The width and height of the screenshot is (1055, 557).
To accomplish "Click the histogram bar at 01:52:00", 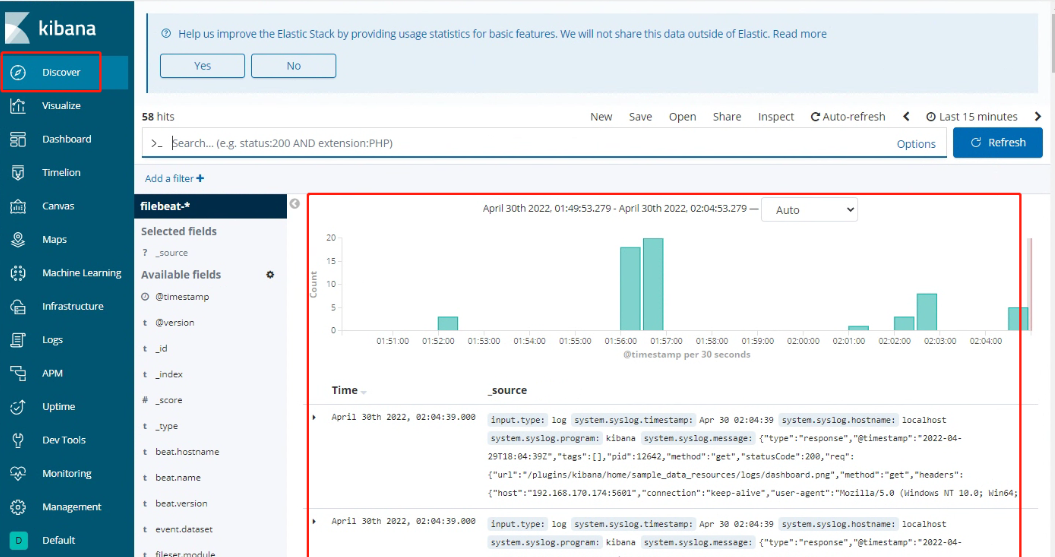I will (447, 324).
